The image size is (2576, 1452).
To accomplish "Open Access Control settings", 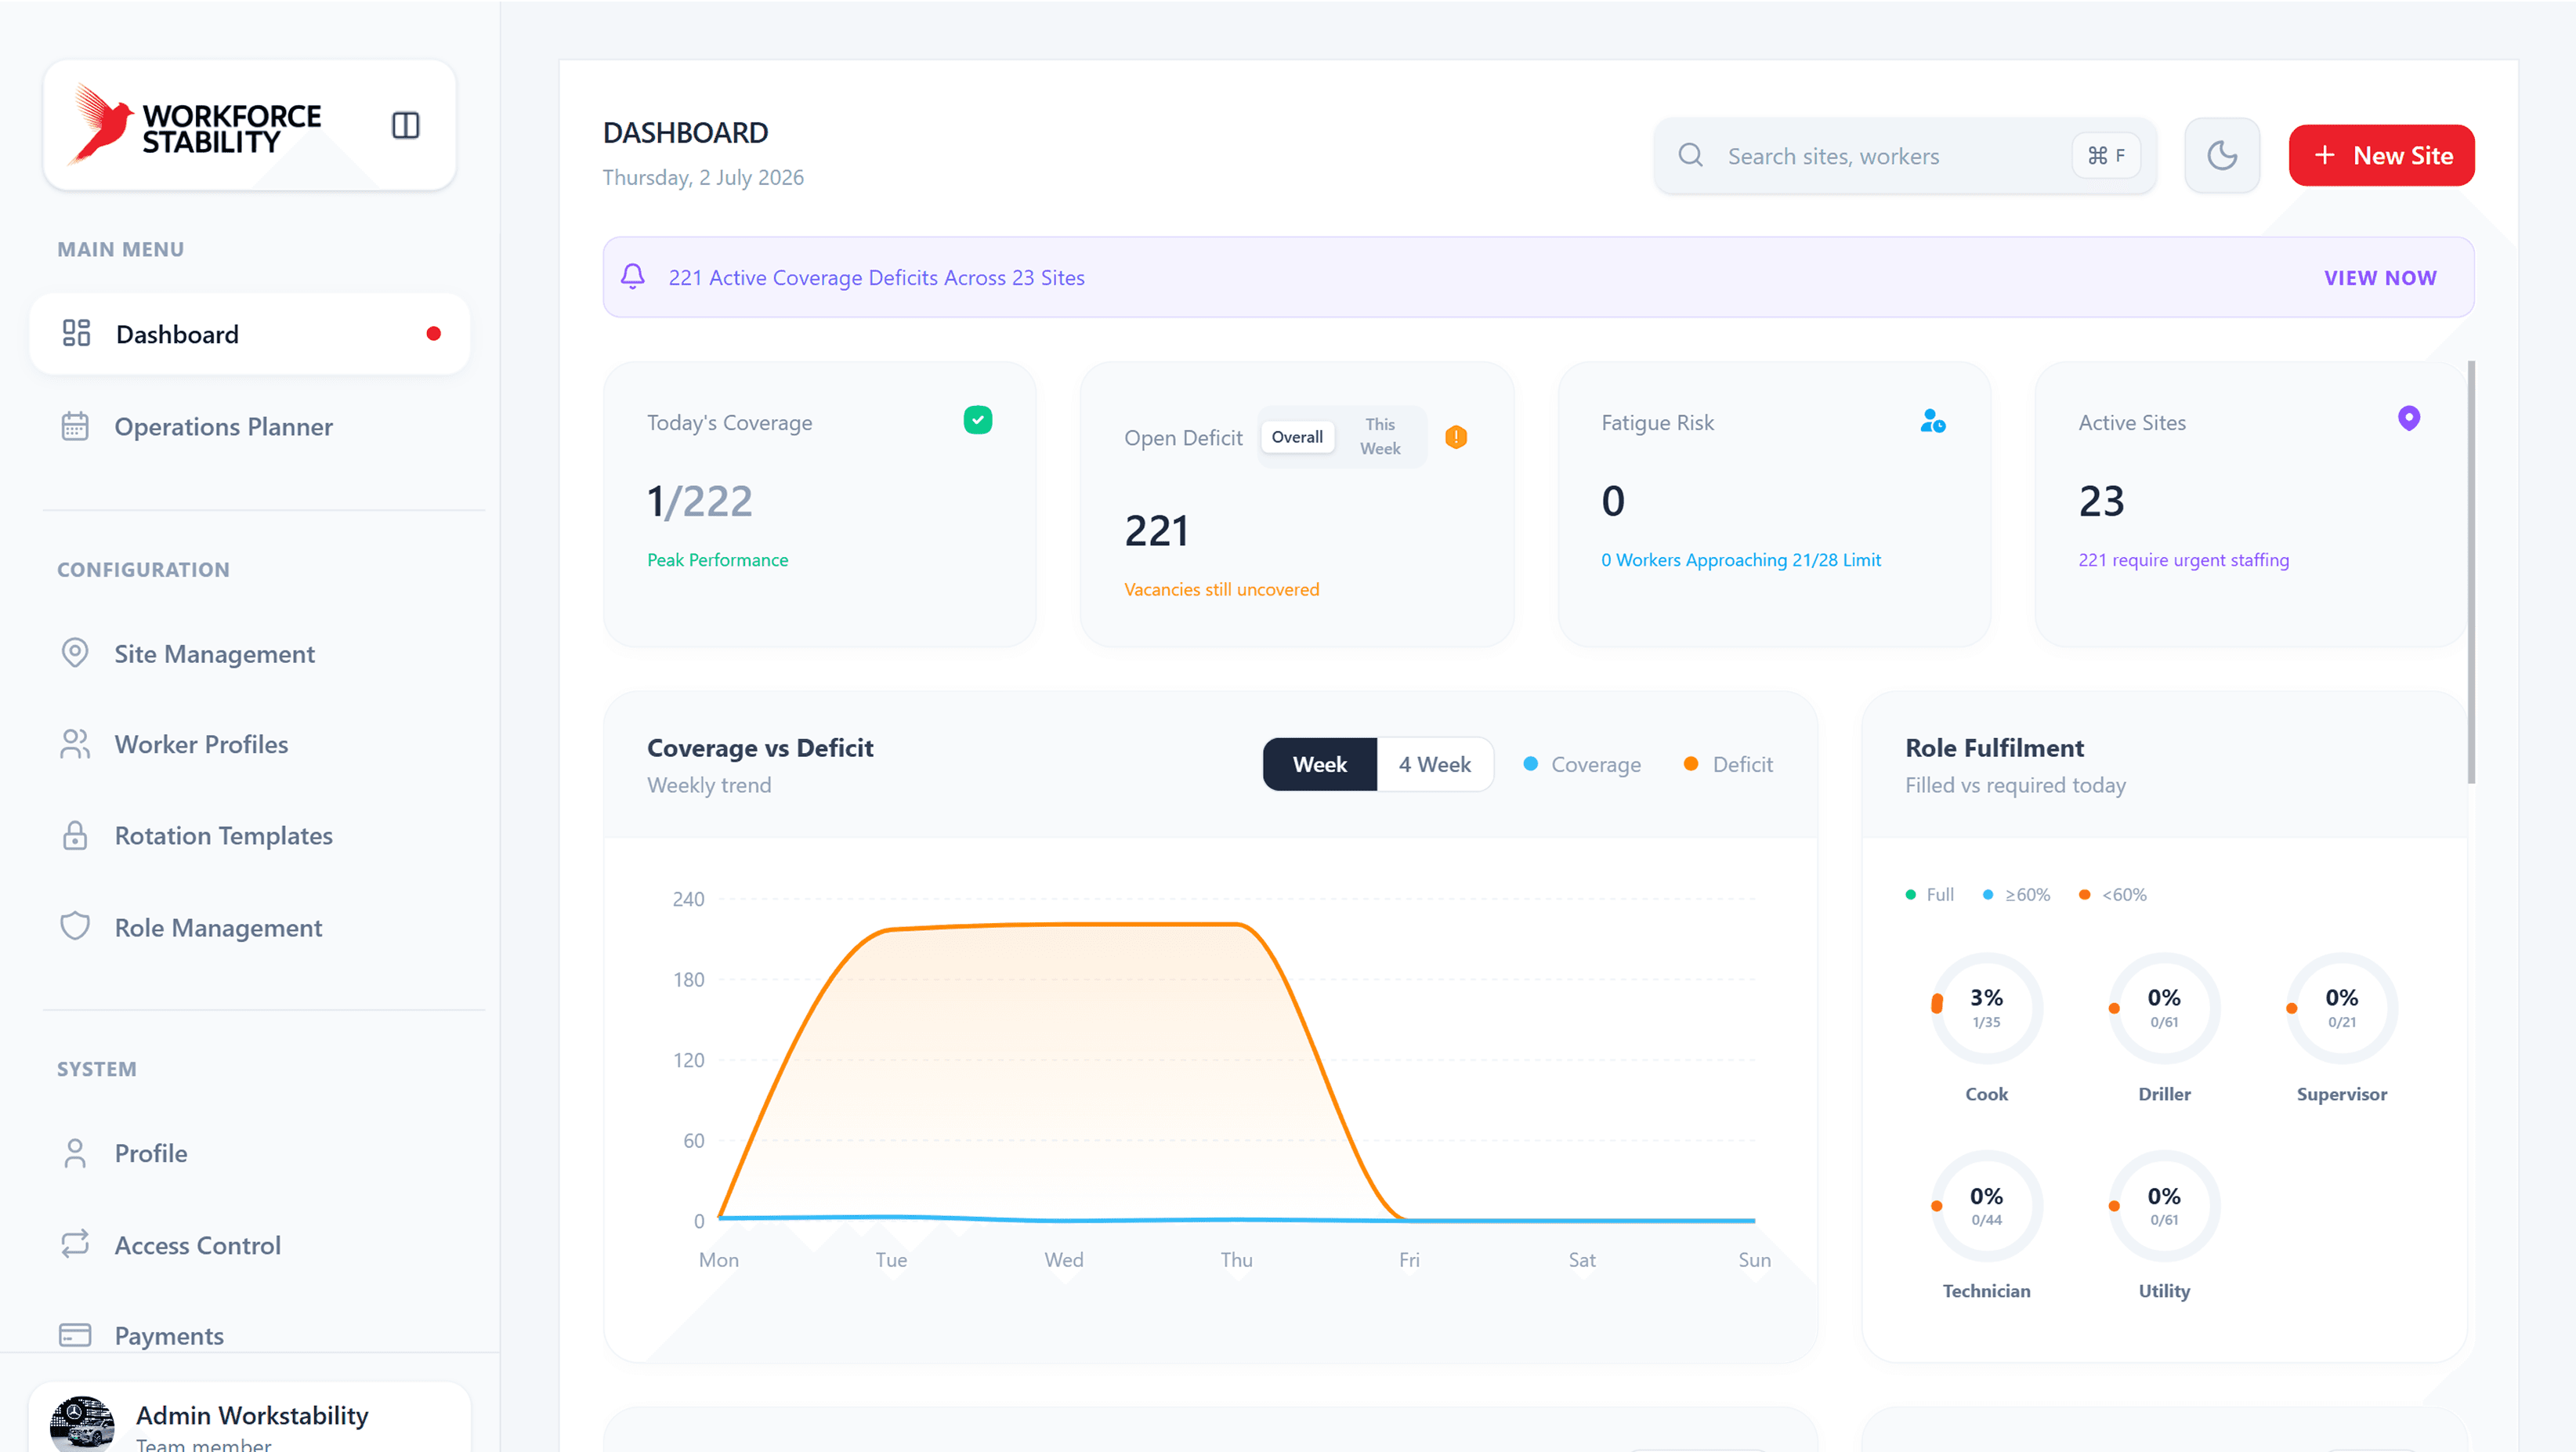I will 249,1245.
